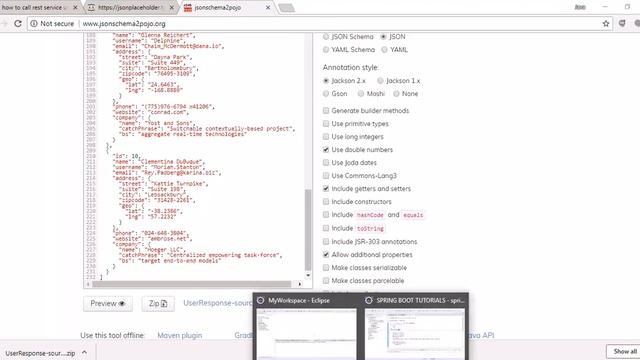Enable Use primitive types
Screen dimensions: 640x360
click(x=326, y=124)
